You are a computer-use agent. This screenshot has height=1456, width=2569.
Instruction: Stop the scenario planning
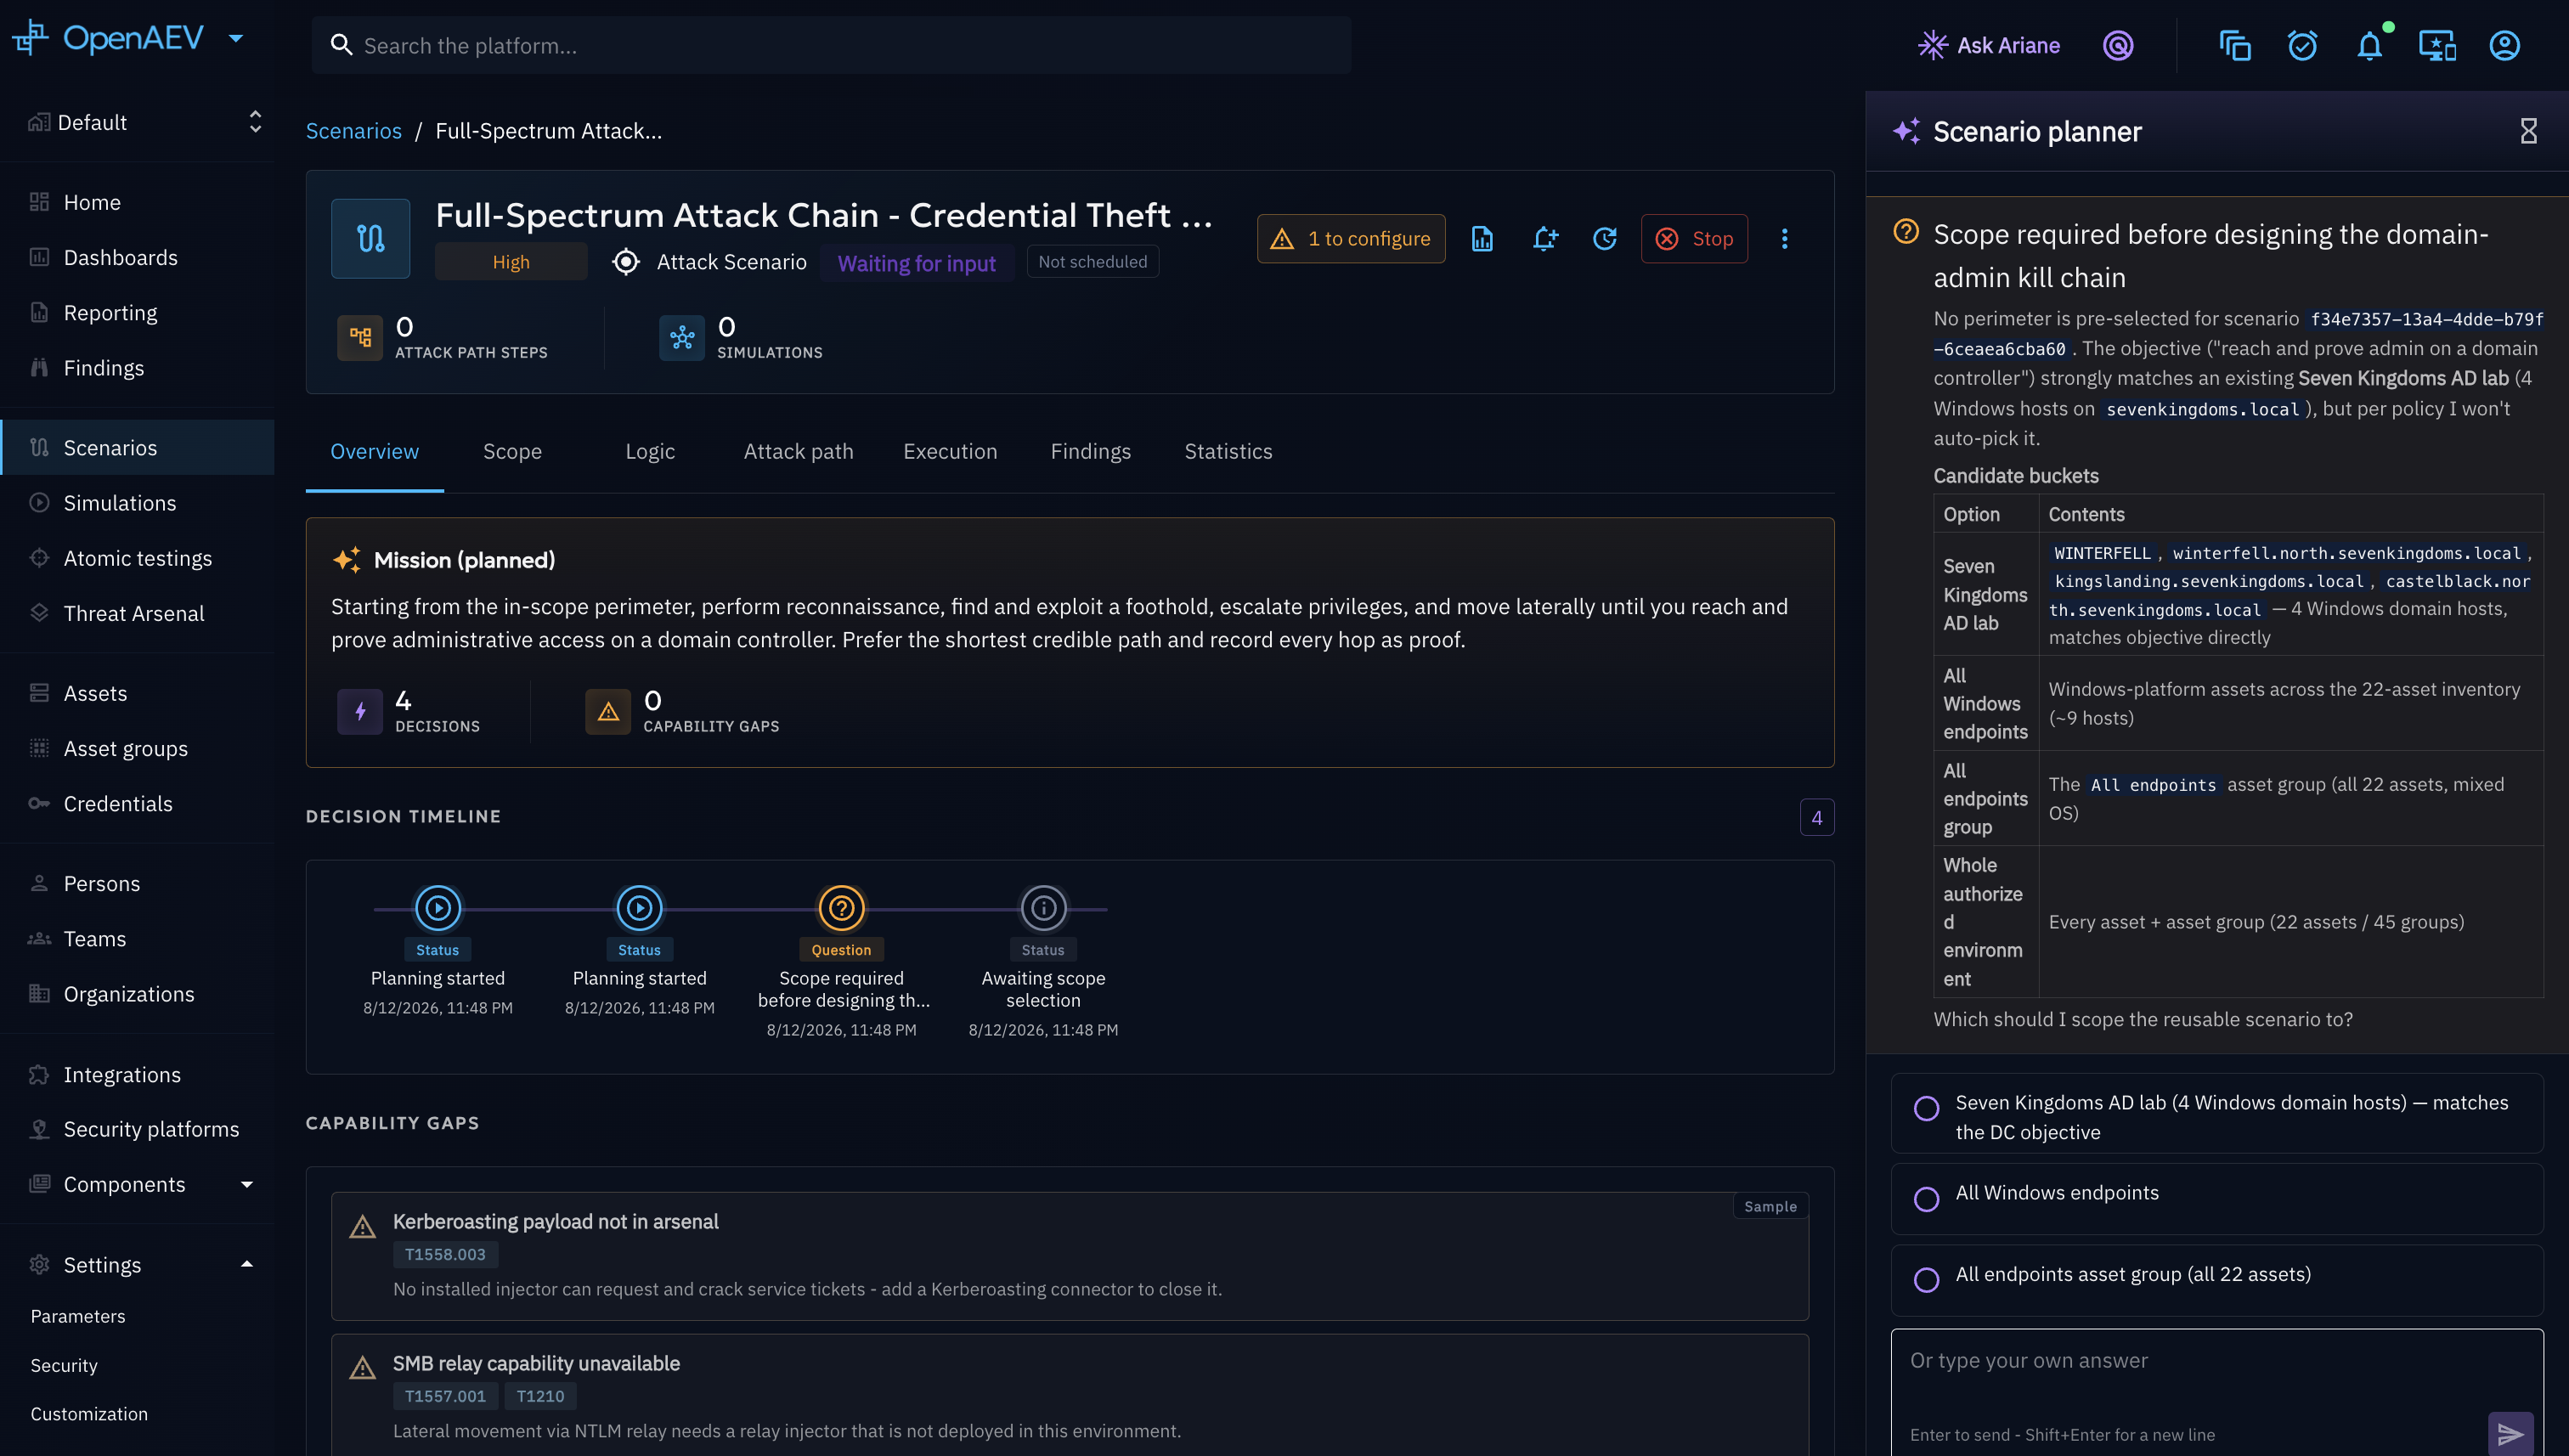click(1694, 238)
